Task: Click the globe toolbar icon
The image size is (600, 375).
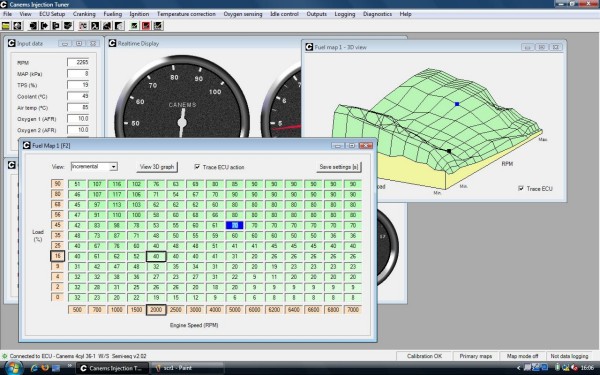Action: click(x=17, y=26)
